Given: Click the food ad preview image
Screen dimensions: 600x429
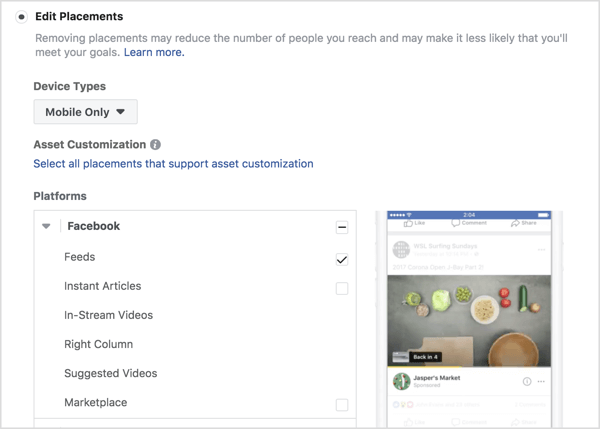Looking at the screenshot, I should [469, 321].
